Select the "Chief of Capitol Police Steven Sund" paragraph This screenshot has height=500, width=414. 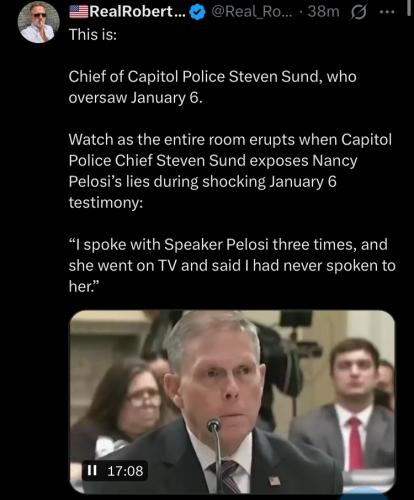point(212,87)
